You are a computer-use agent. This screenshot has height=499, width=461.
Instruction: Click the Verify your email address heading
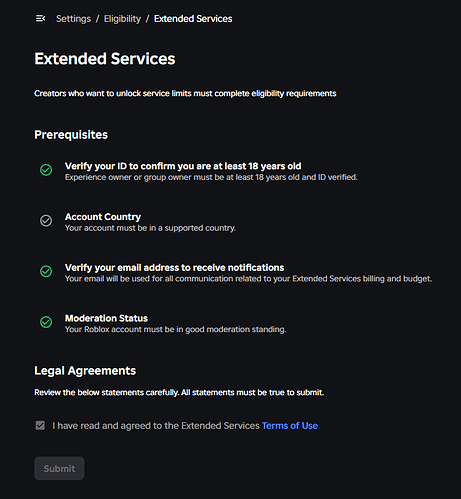pos(174,267)
